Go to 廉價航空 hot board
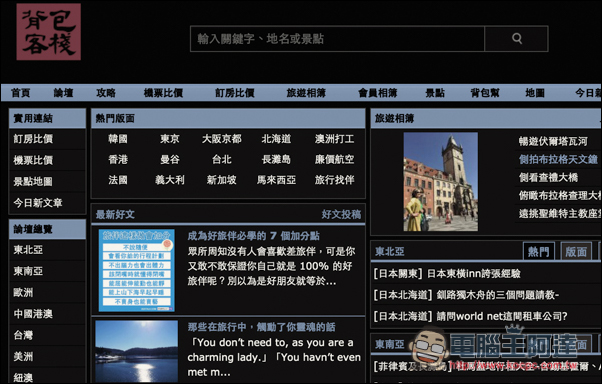Screen dimensions: 602x384 (x=334, y=159)
